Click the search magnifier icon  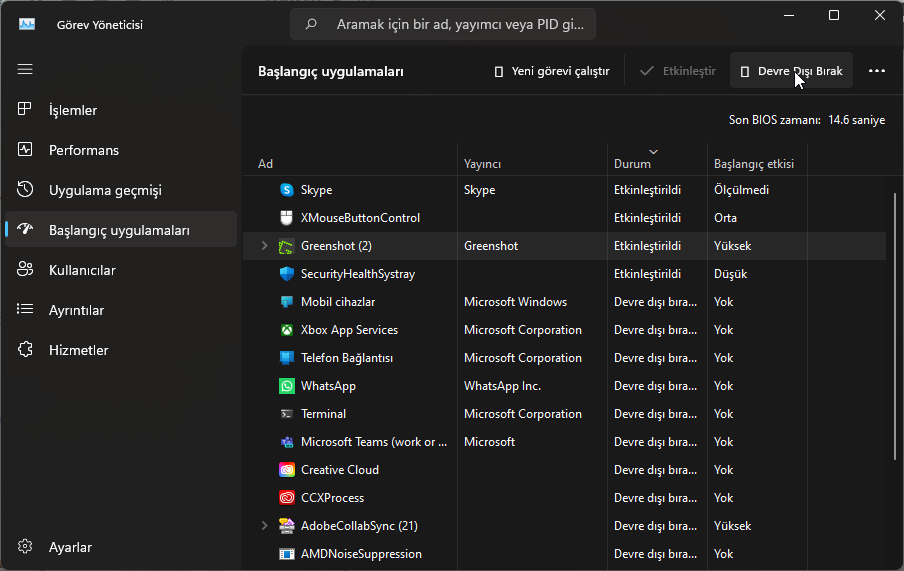[x=311, y=24]
